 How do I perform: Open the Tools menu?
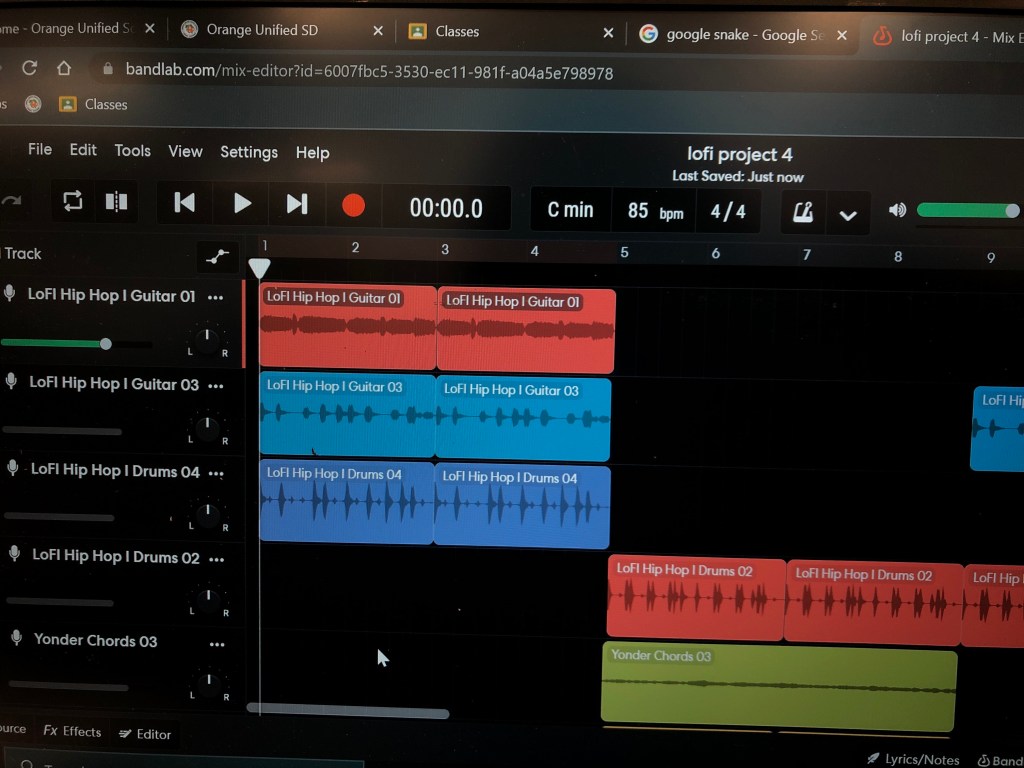point(132,150)
